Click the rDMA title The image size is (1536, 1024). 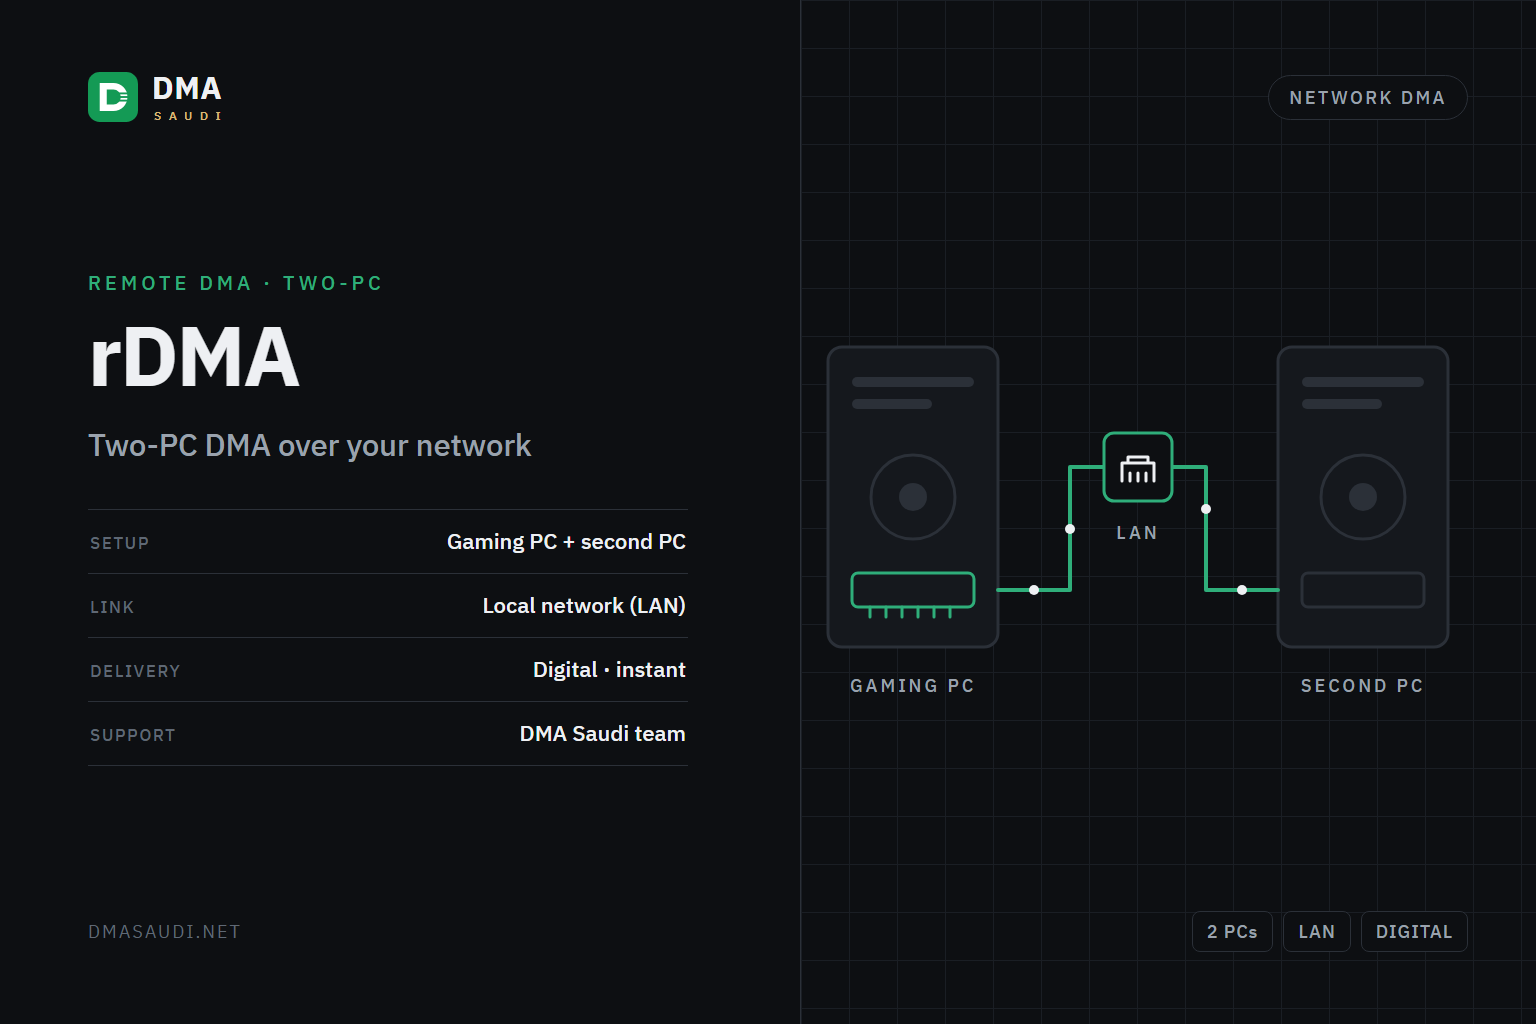click(194, 358)
